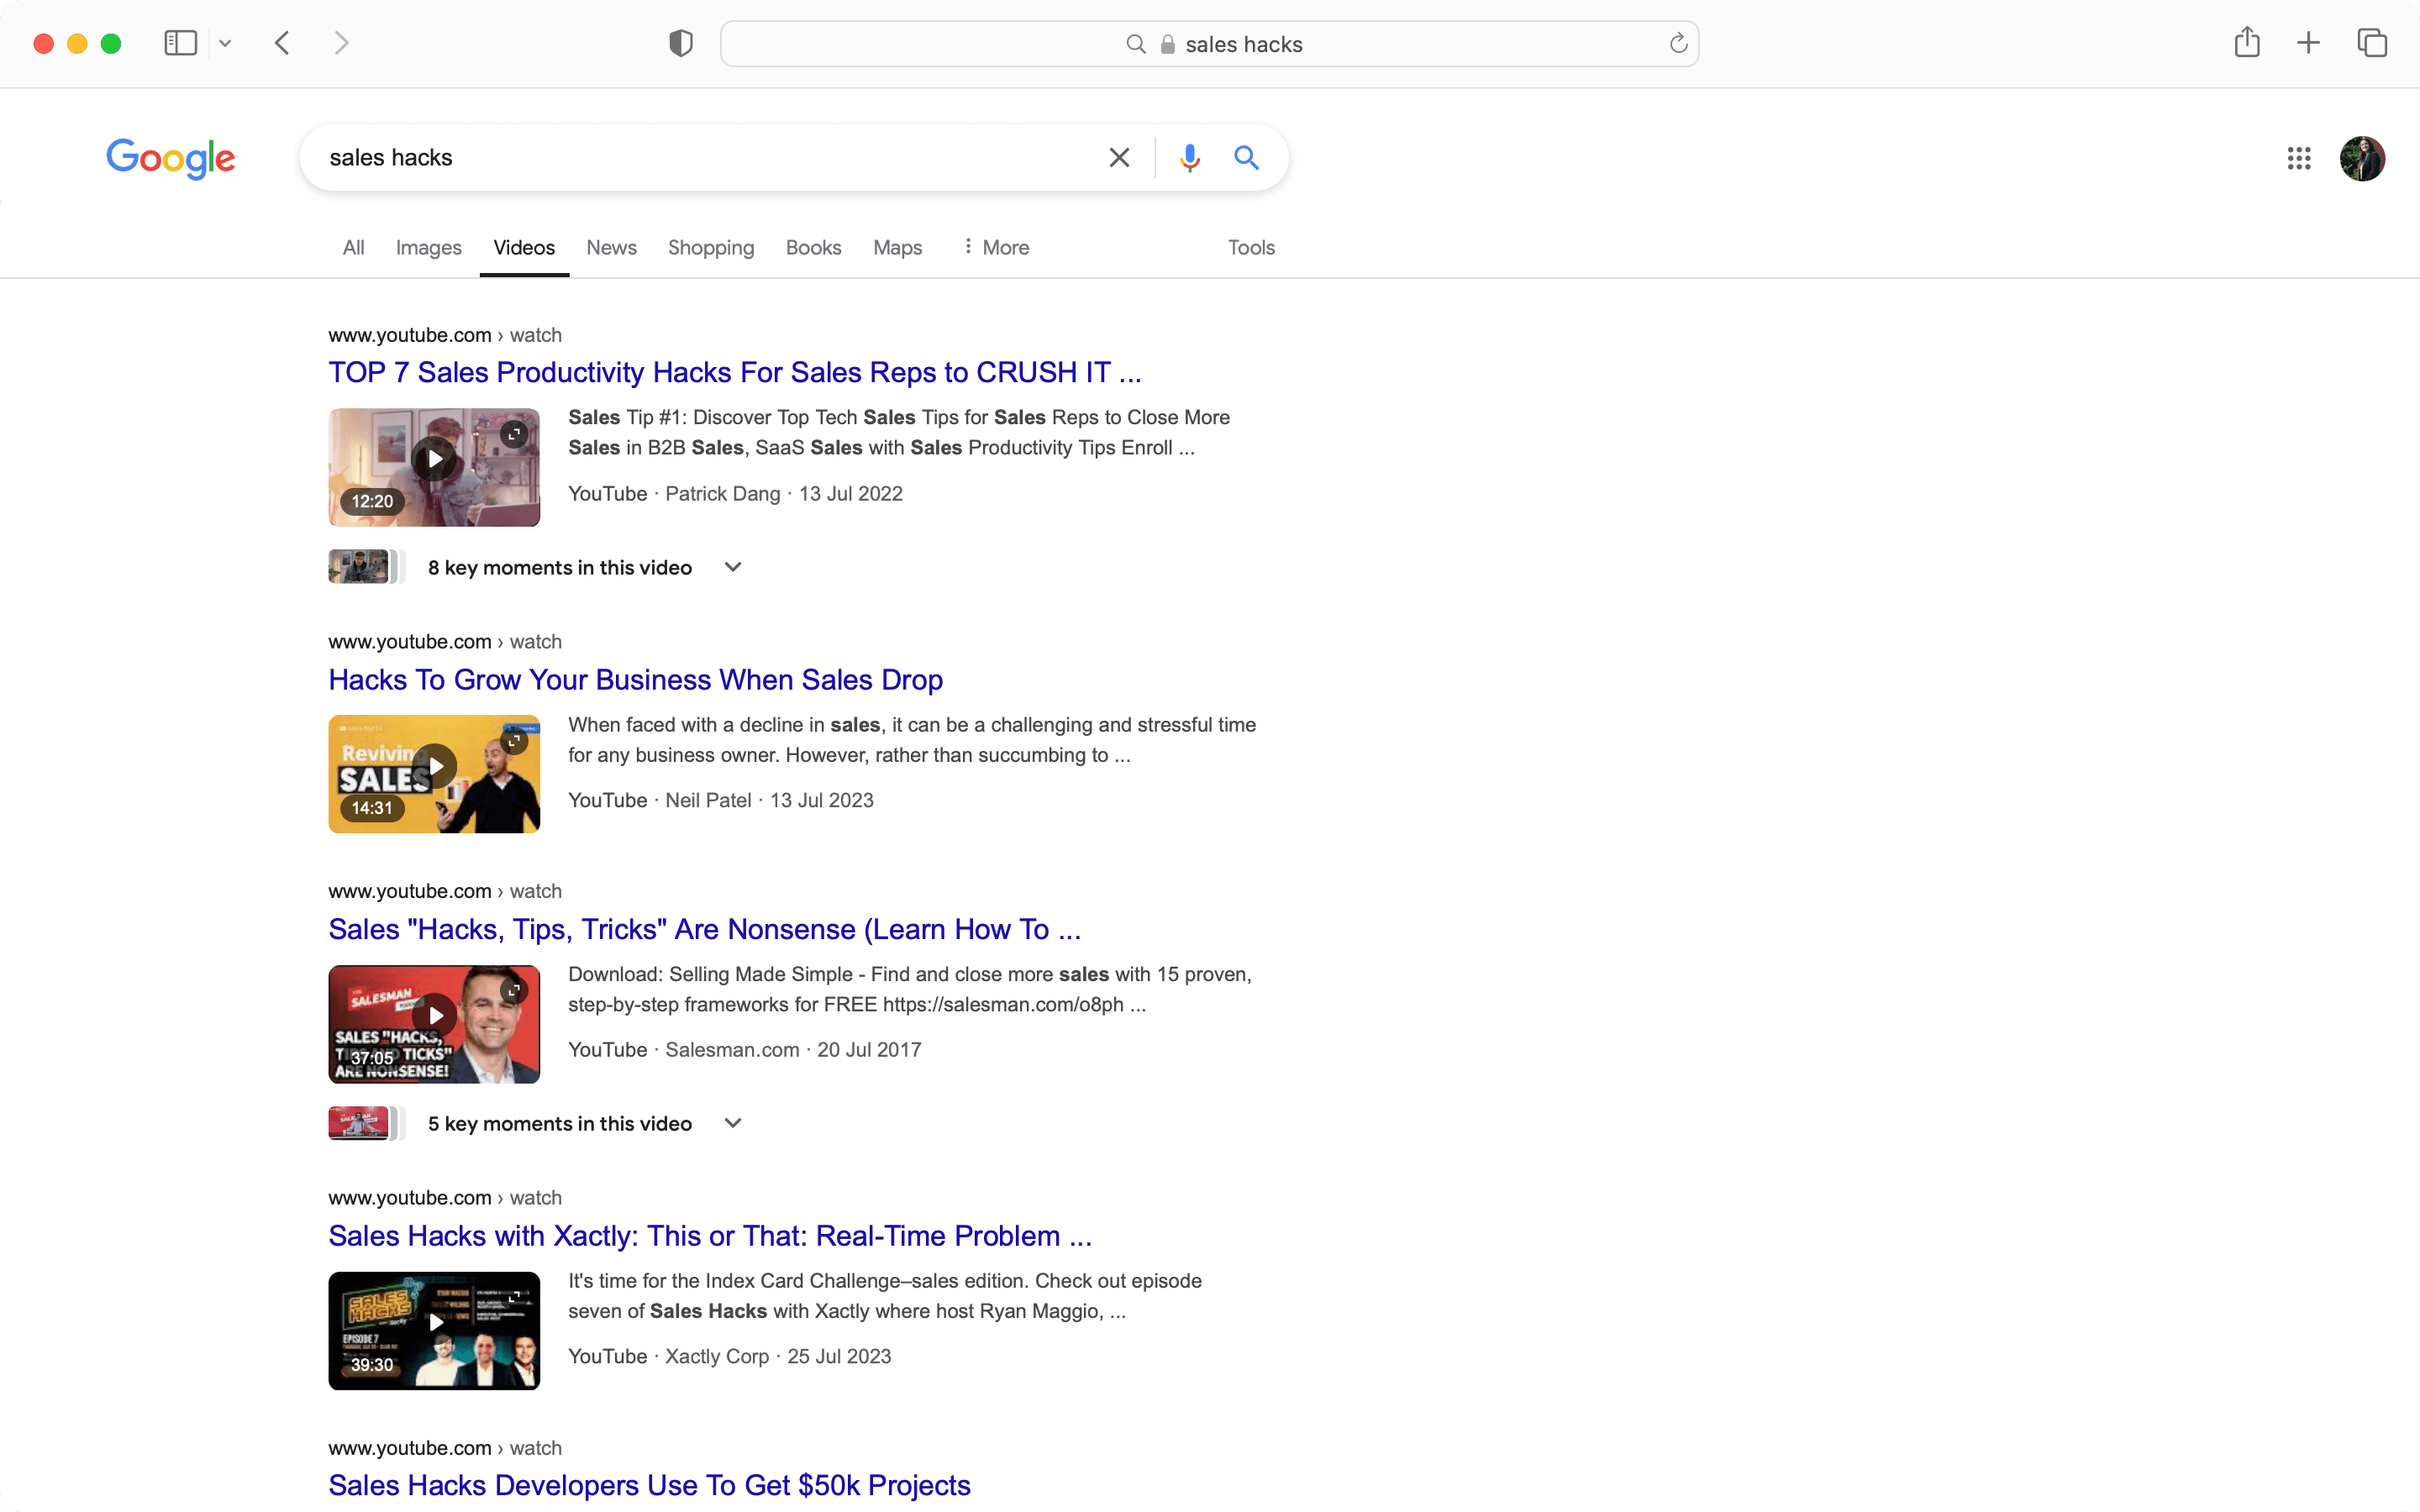Go back to the previous page
2420x1512 pixels.
283,43
